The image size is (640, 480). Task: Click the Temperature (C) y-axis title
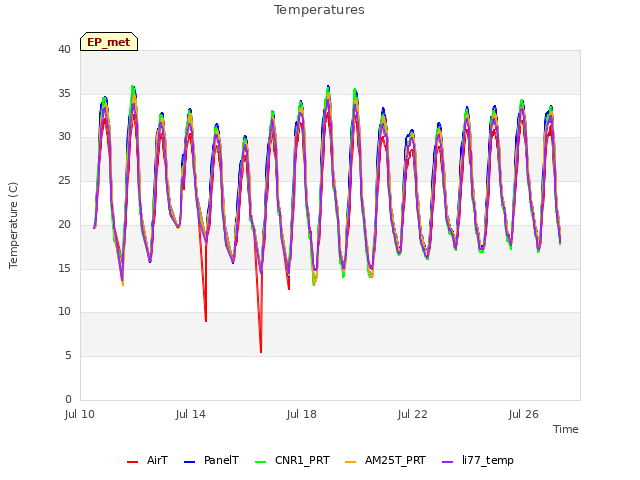click(x=13, y=225)
